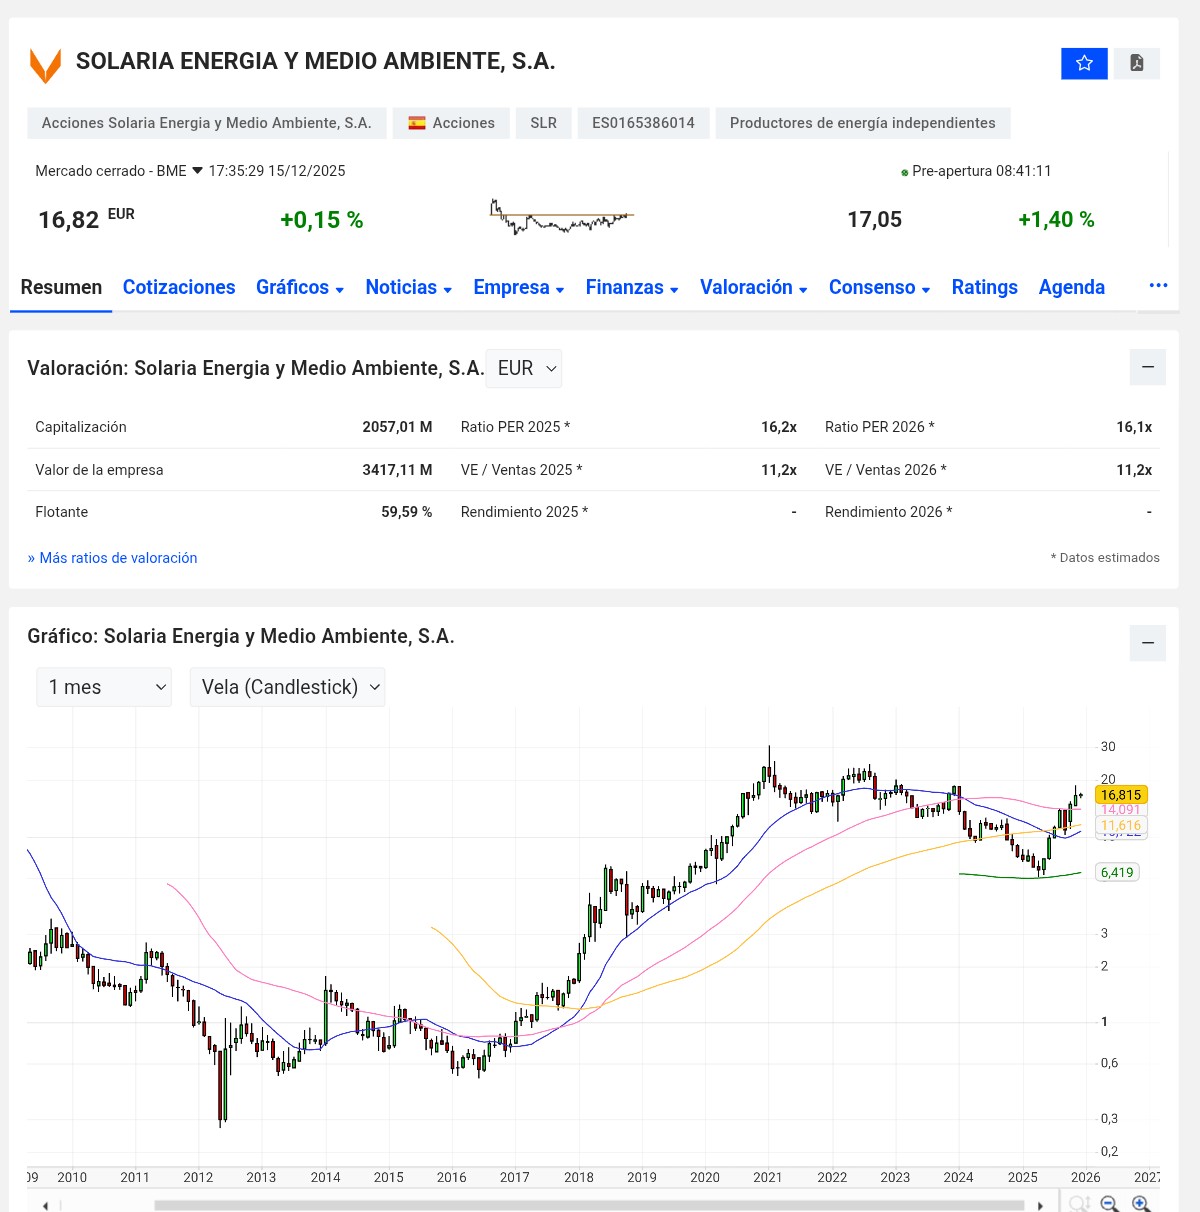This screenshot has height=1212, width=1200.
Task: Click the Datos estimados footnote
Action: tap(1105, 558)
